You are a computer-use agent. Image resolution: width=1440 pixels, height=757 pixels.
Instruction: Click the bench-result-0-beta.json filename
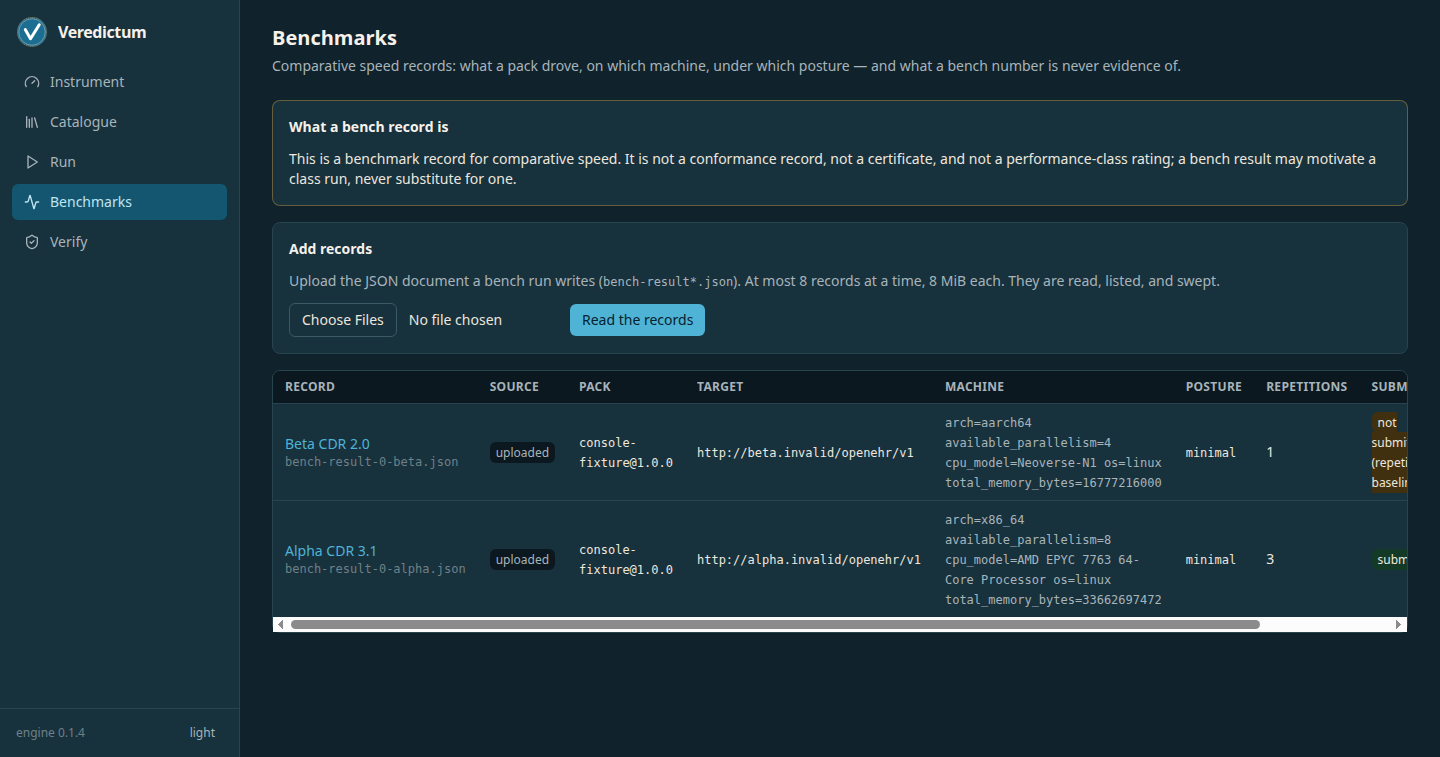pos(372,462)
